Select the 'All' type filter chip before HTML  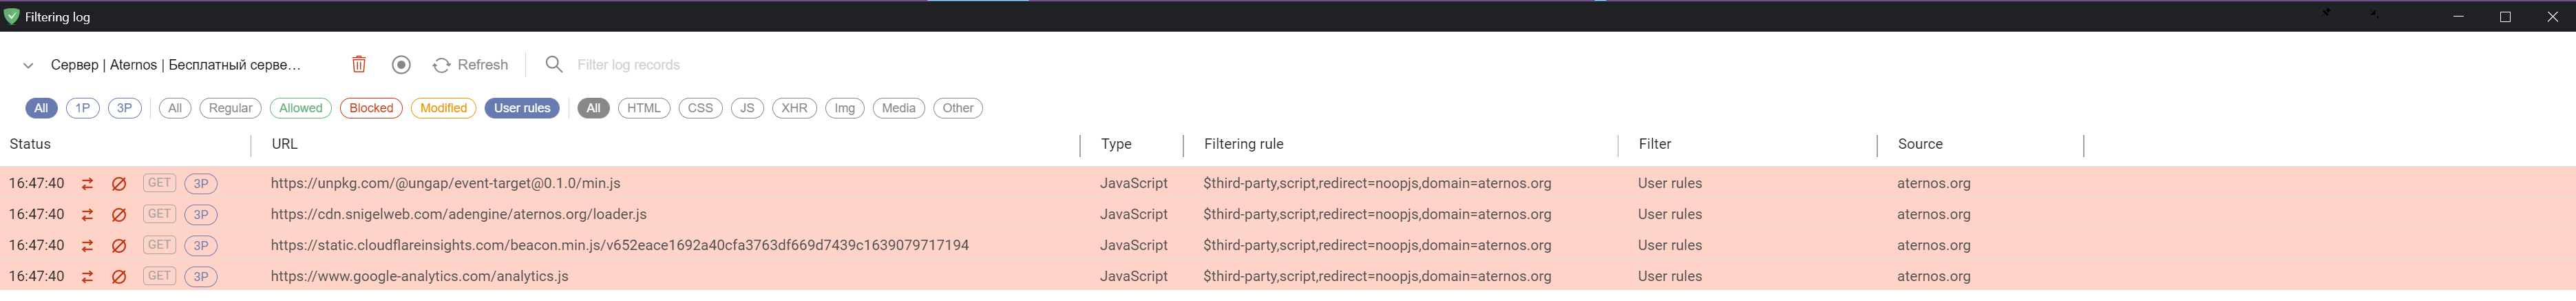tap(594, 108)
